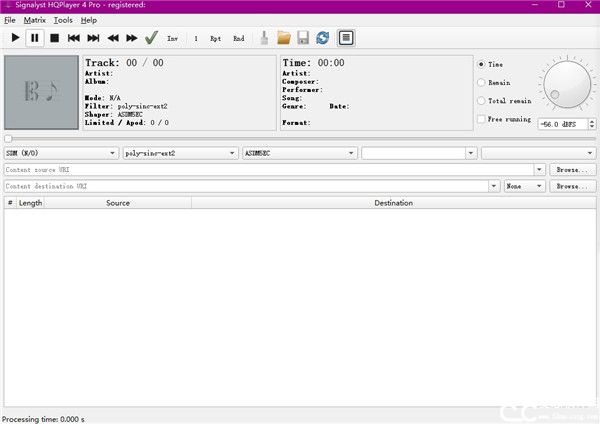Click Browse next to Content source URI
The image size is (600, 424).
point(573,170)
